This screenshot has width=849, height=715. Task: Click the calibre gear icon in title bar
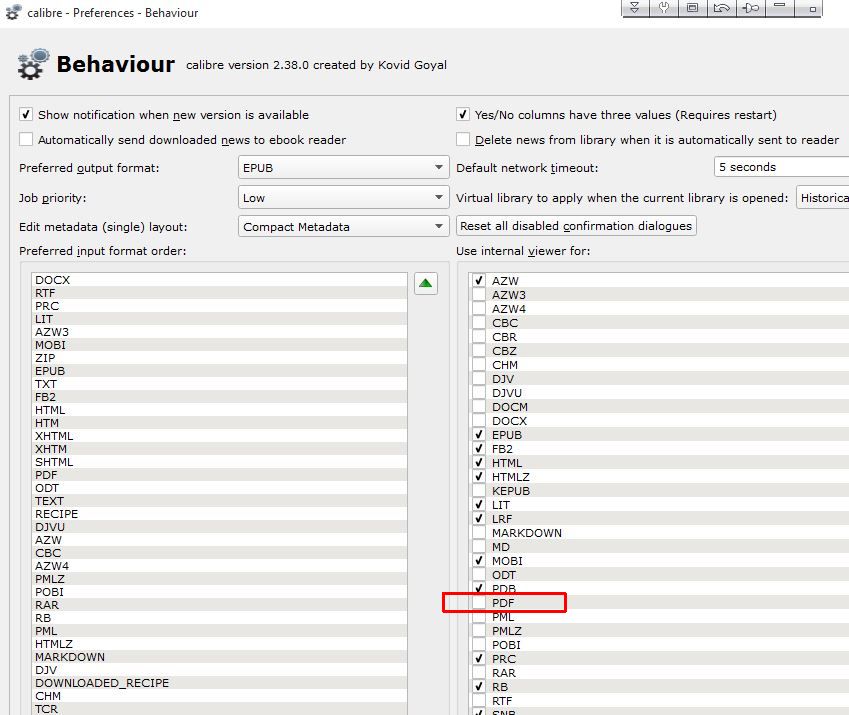14,12
